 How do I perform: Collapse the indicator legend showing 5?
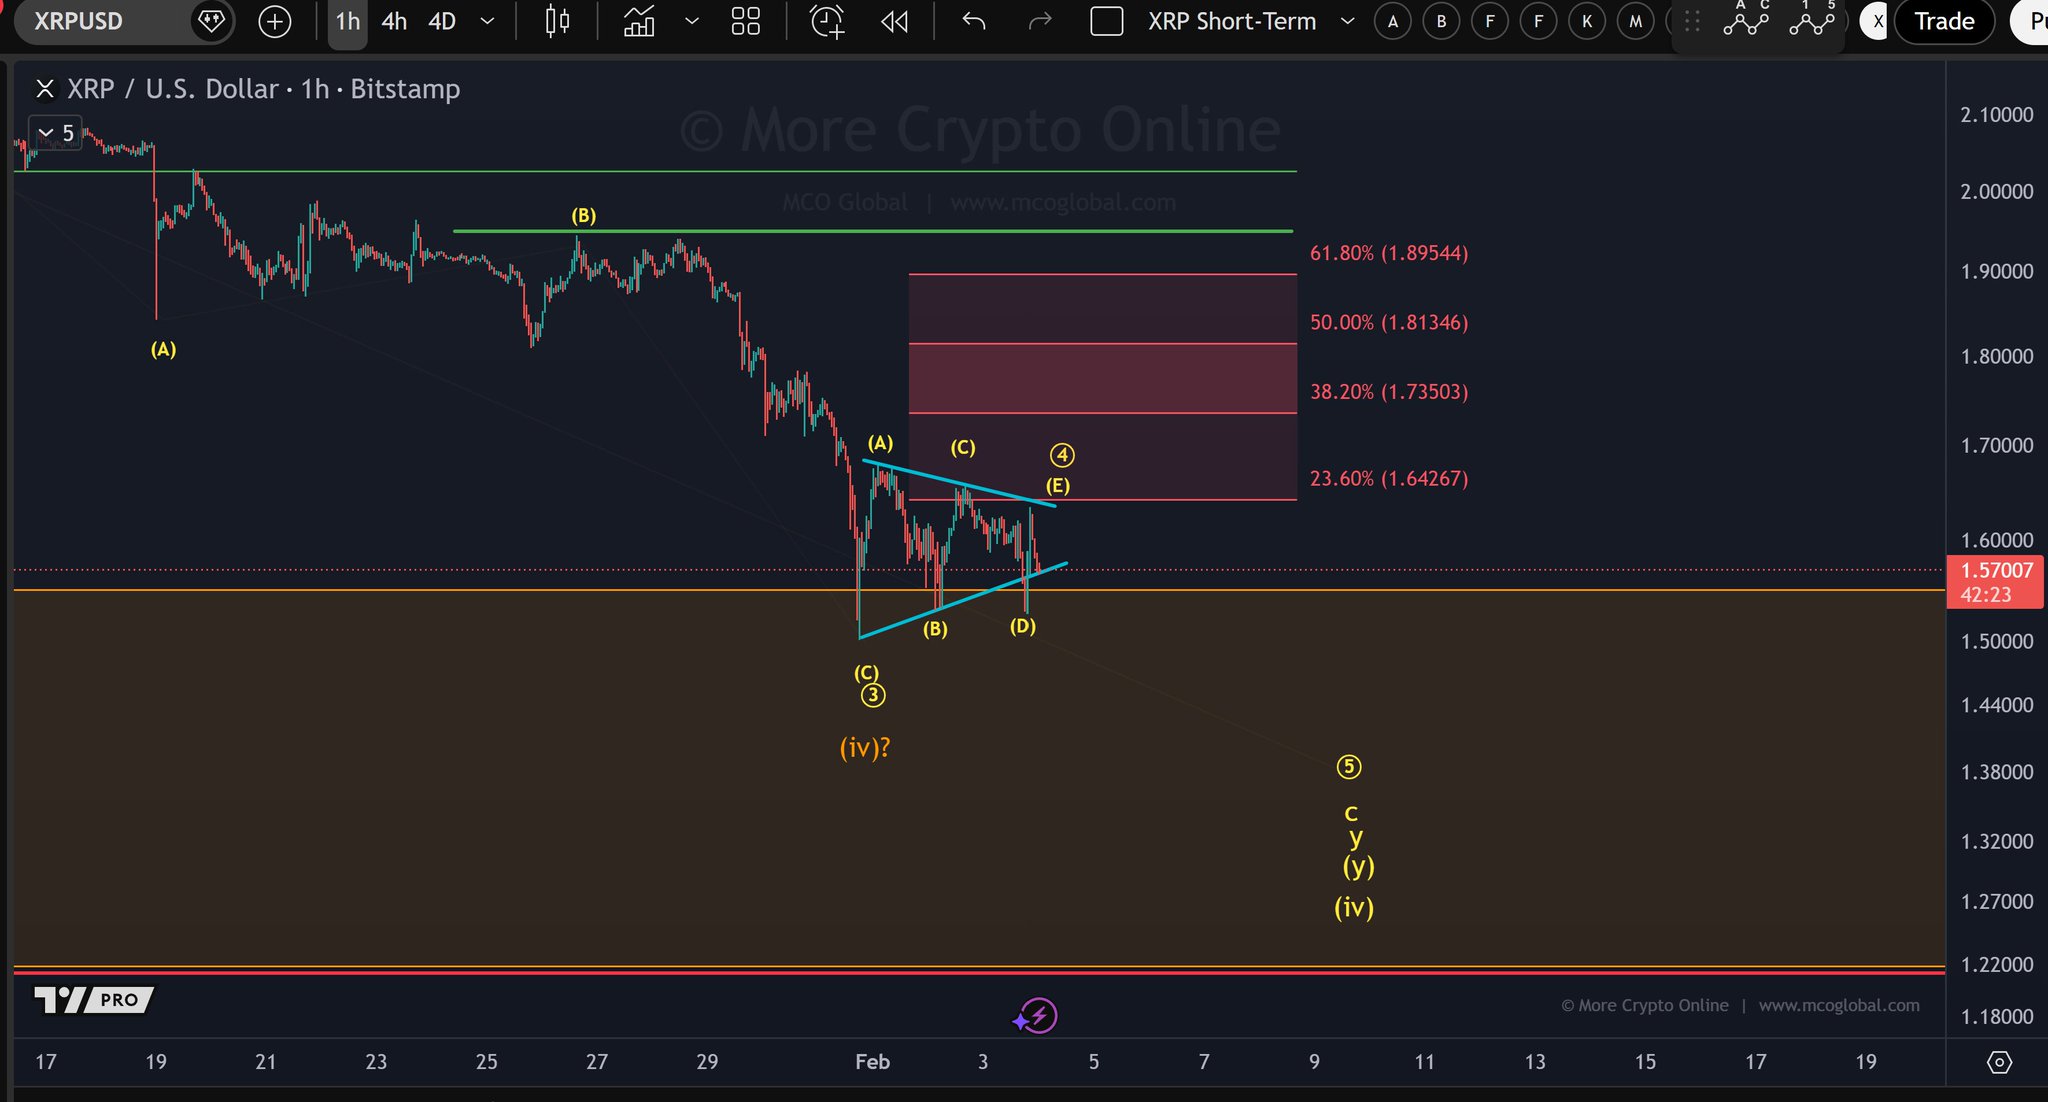pos(46,133)
